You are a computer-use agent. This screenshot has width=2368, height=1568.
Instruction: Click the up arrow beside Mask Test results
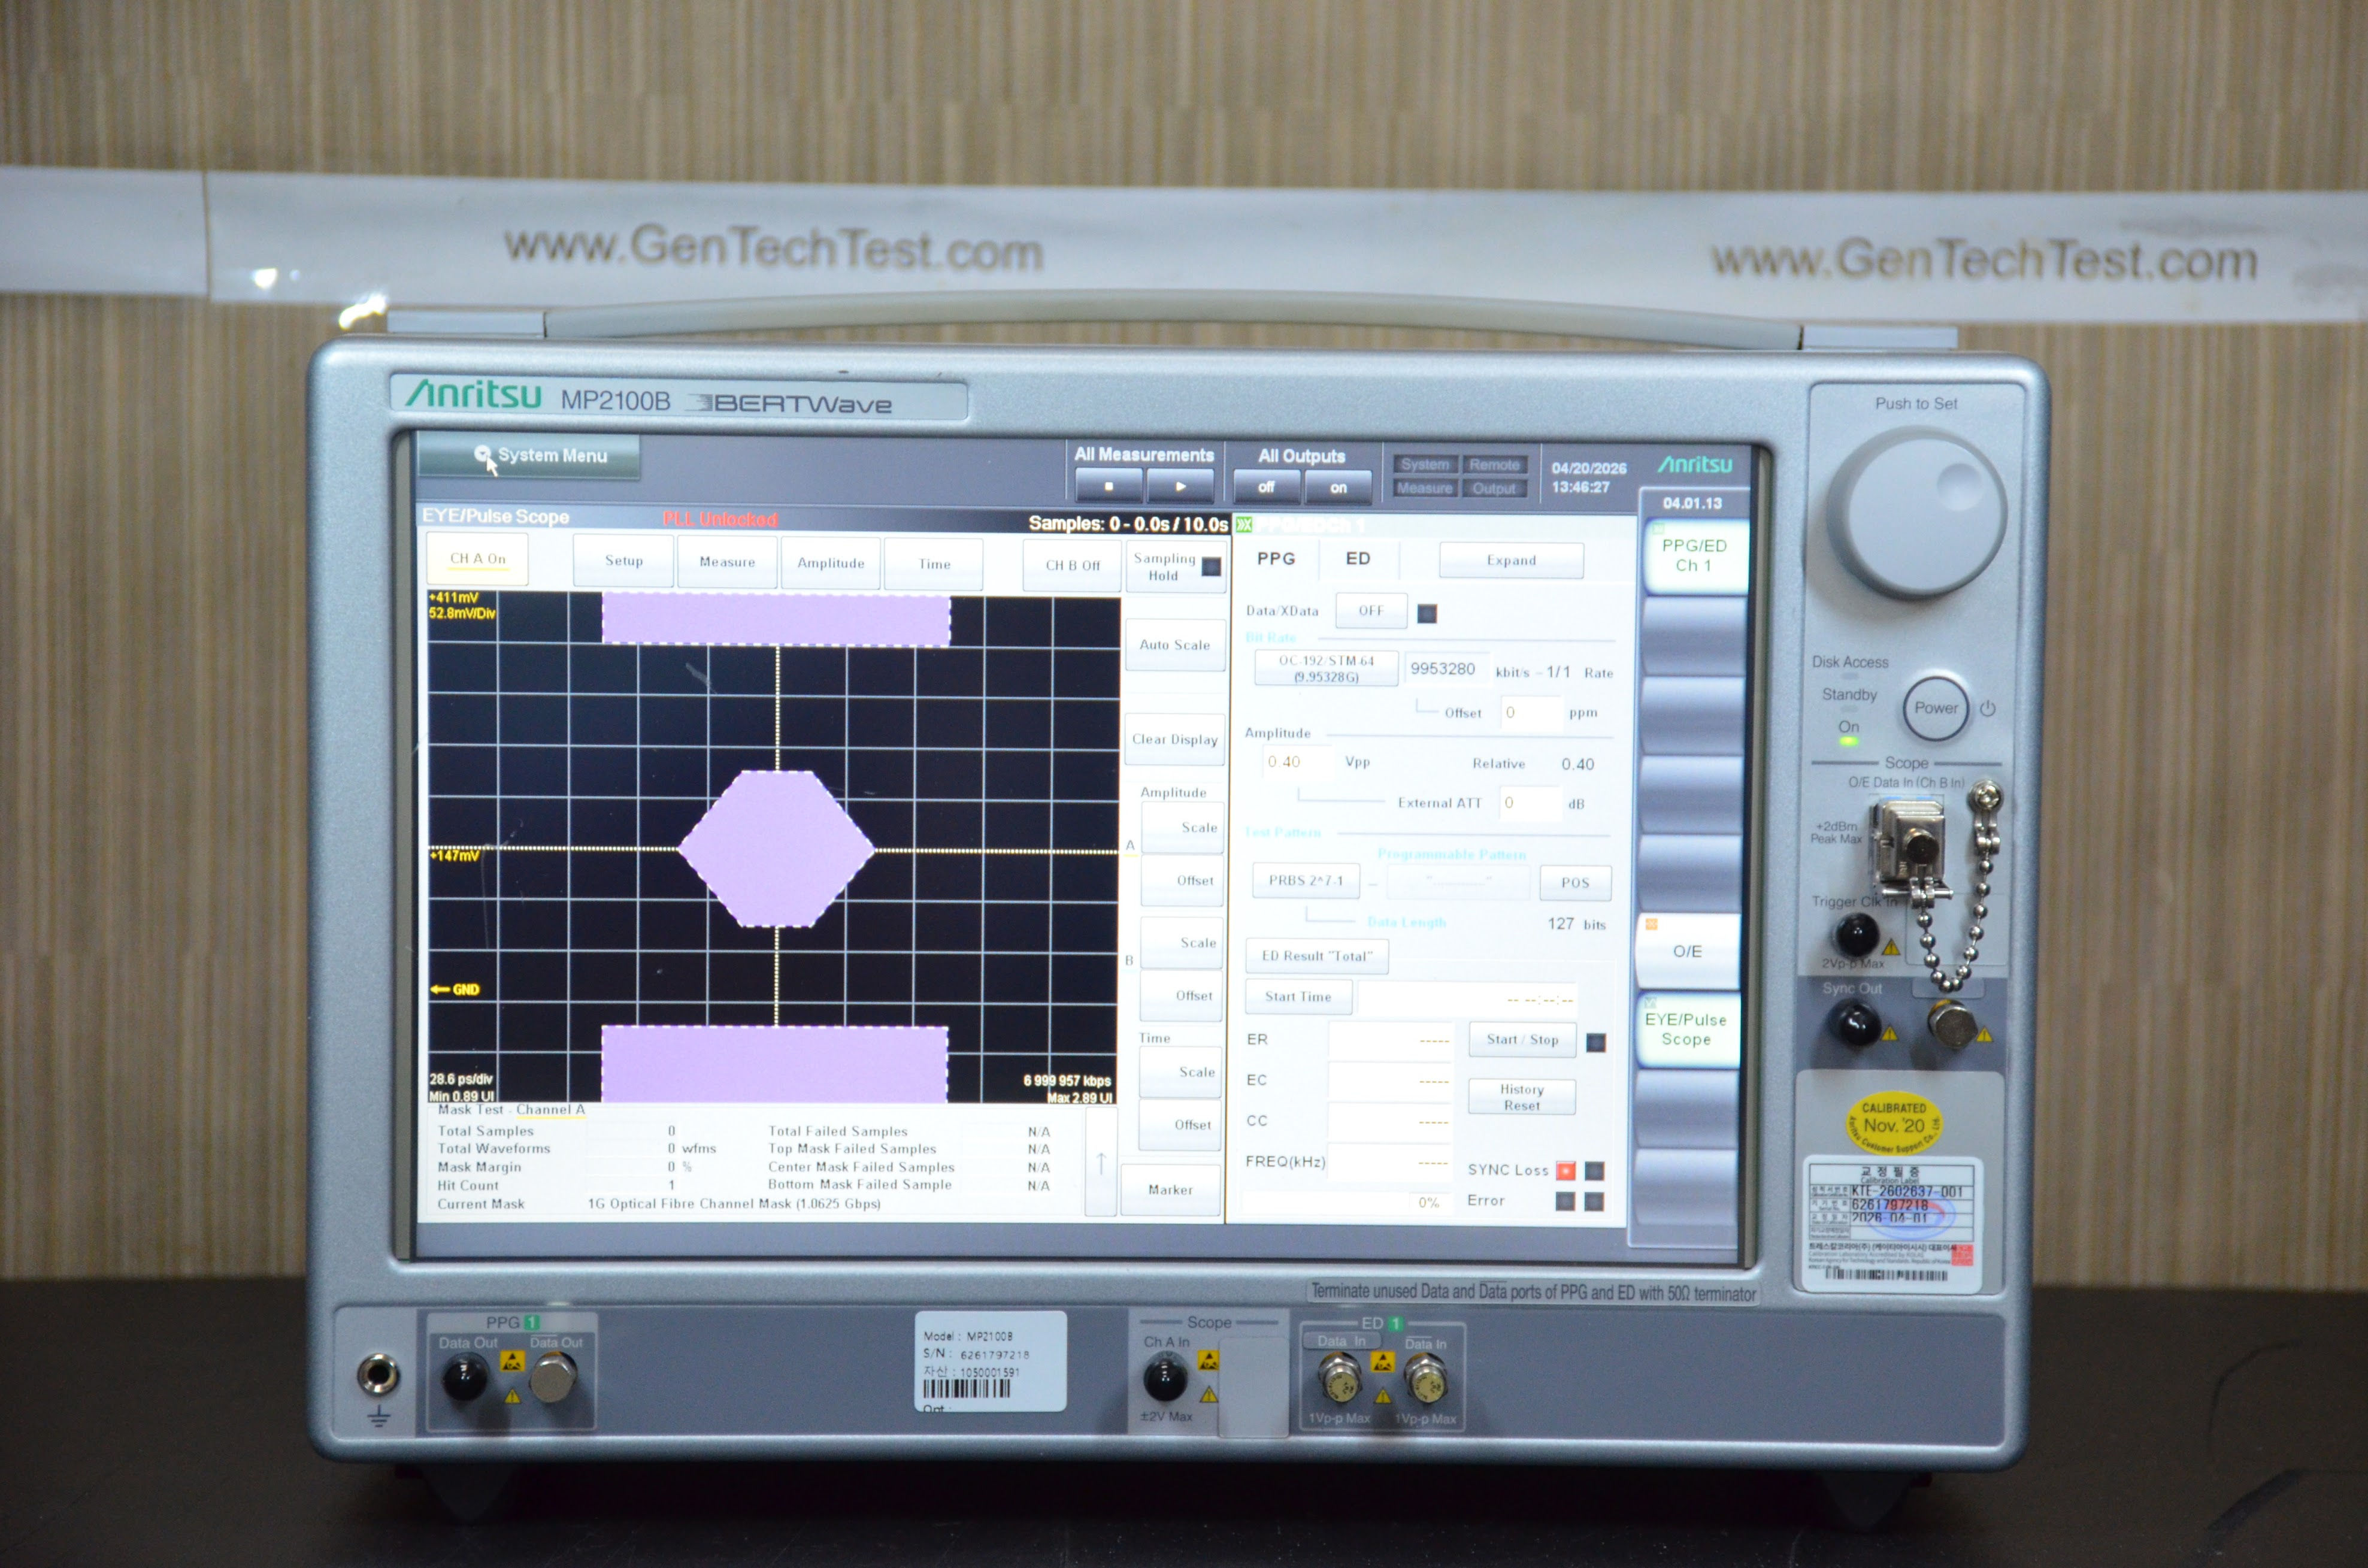click(x=1101, y=1163)
